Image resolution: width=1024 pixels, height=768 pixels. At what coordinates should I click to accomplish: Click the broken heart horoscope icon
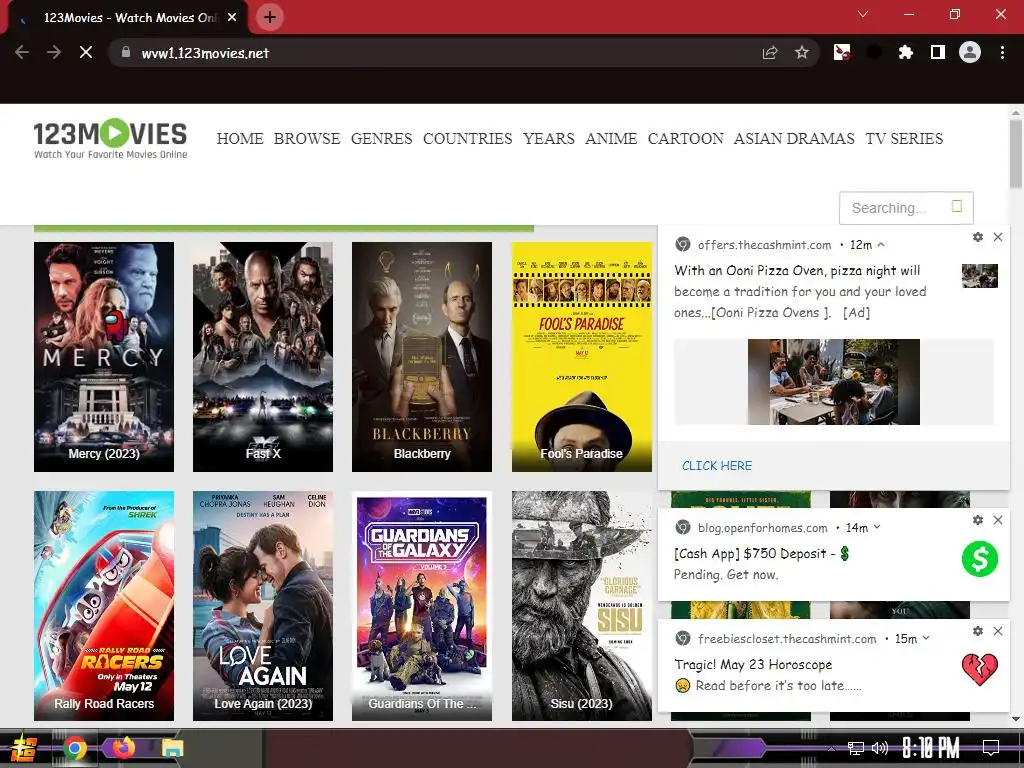click(x=980, y=669)
